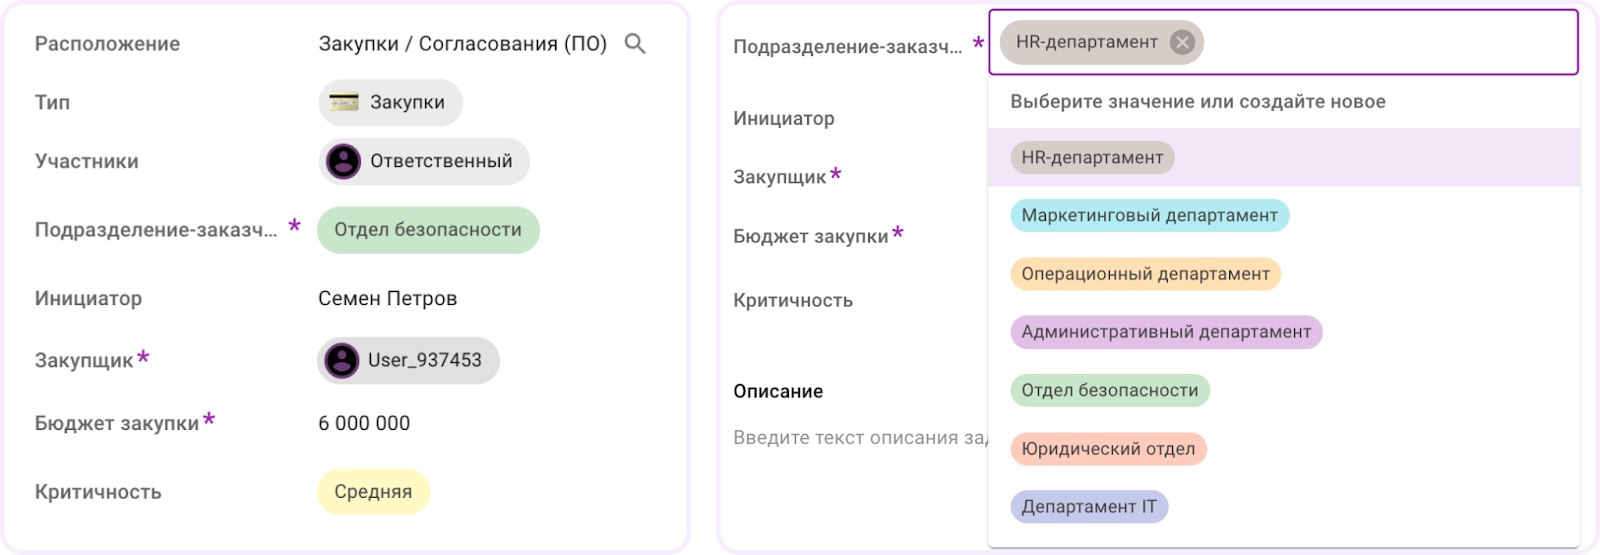Screen dimensions: 1600x555
Task: Select Административный департамент option
Action: (x=1166, y=332)
